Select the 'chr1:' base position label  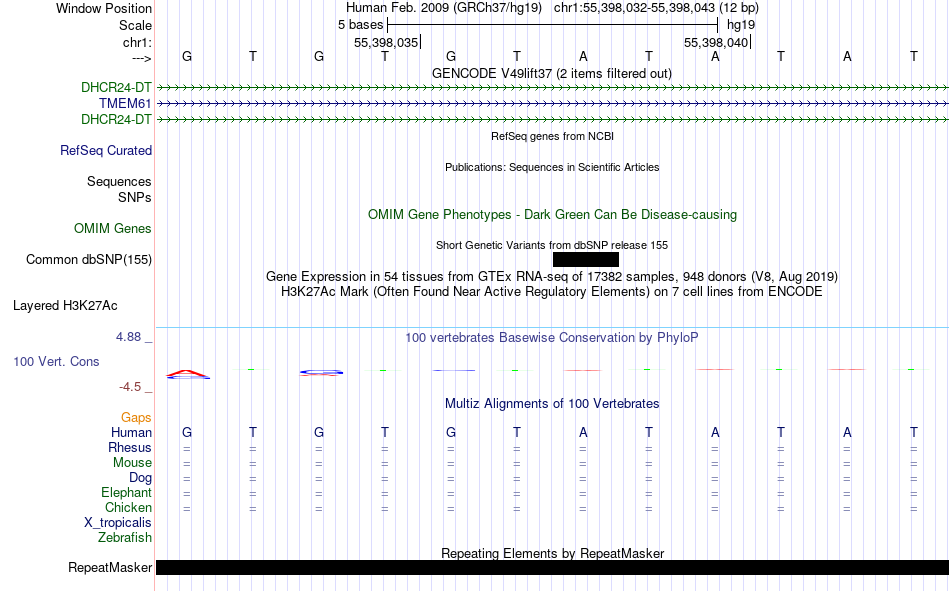(137, 42)
